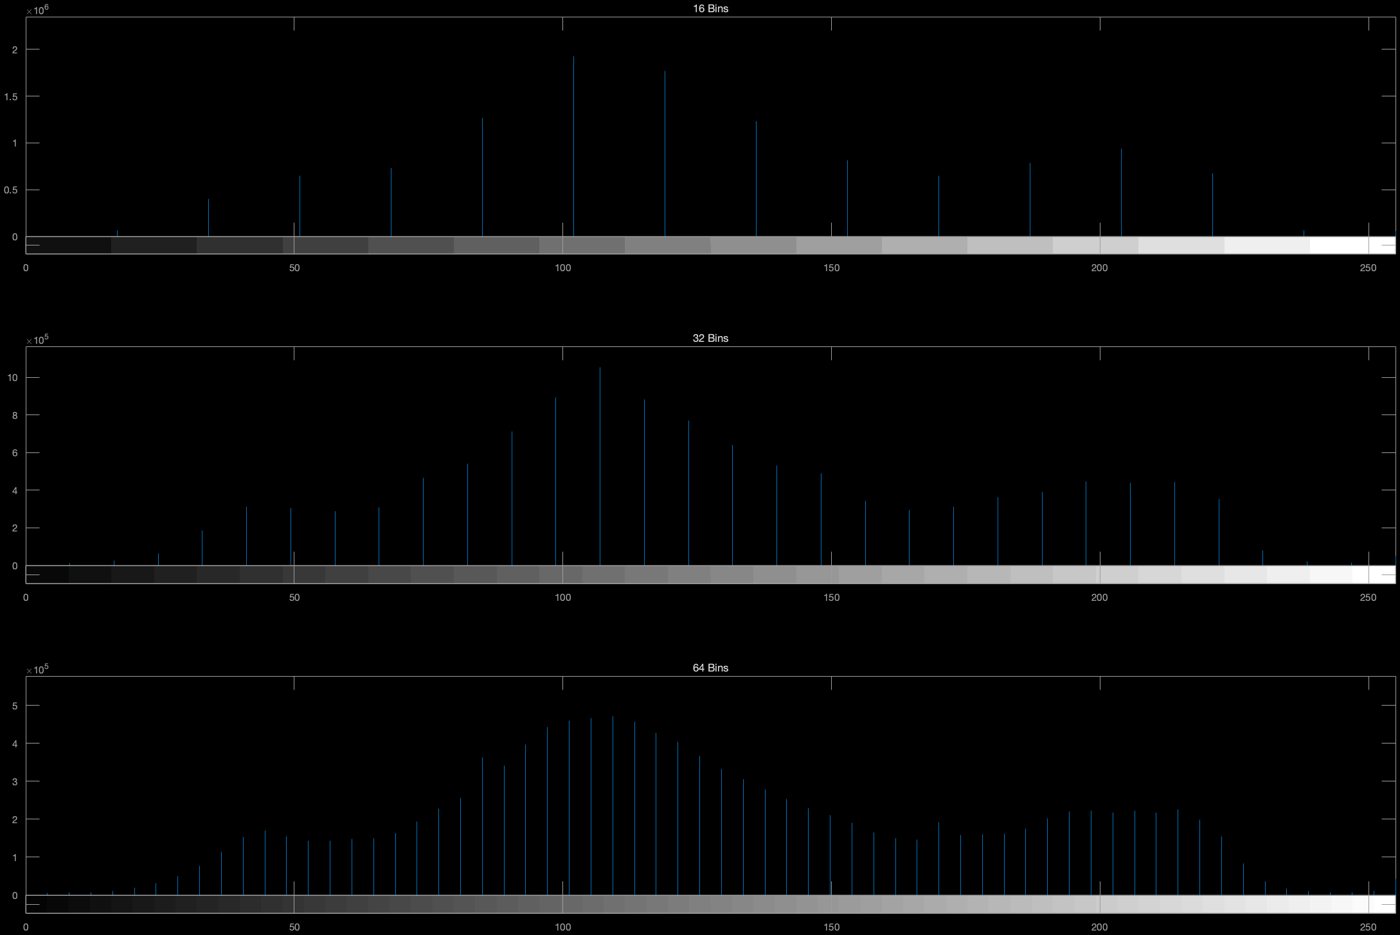Click x-axis tick "0" under 64 Bins plot
The width and height of the screenshot is (1400, 935).
(x=26, y=927)
